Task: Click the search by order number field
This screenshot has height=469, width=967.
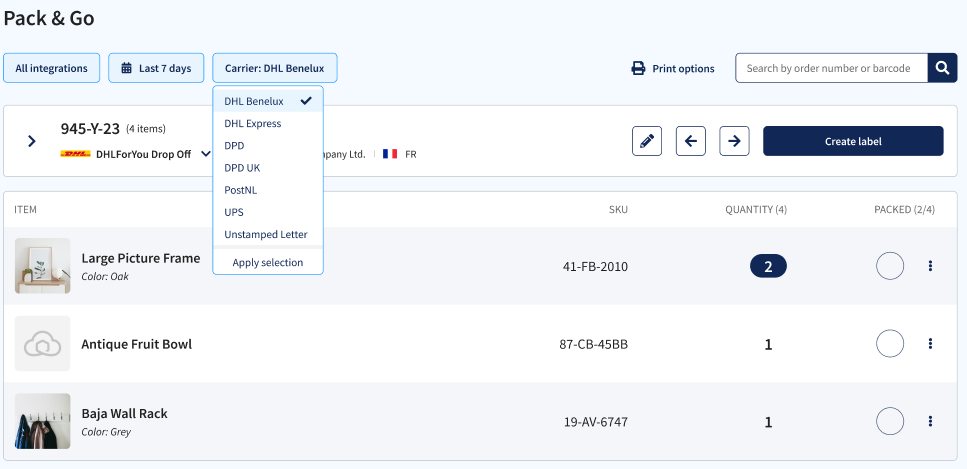Action: [831, 68]
